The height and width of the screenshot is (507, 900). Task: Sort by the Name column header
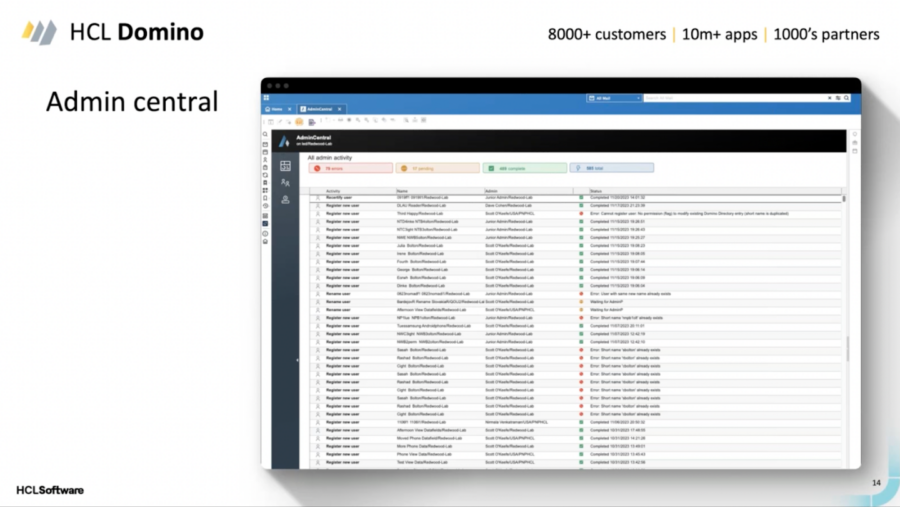[x=402, y=191]
